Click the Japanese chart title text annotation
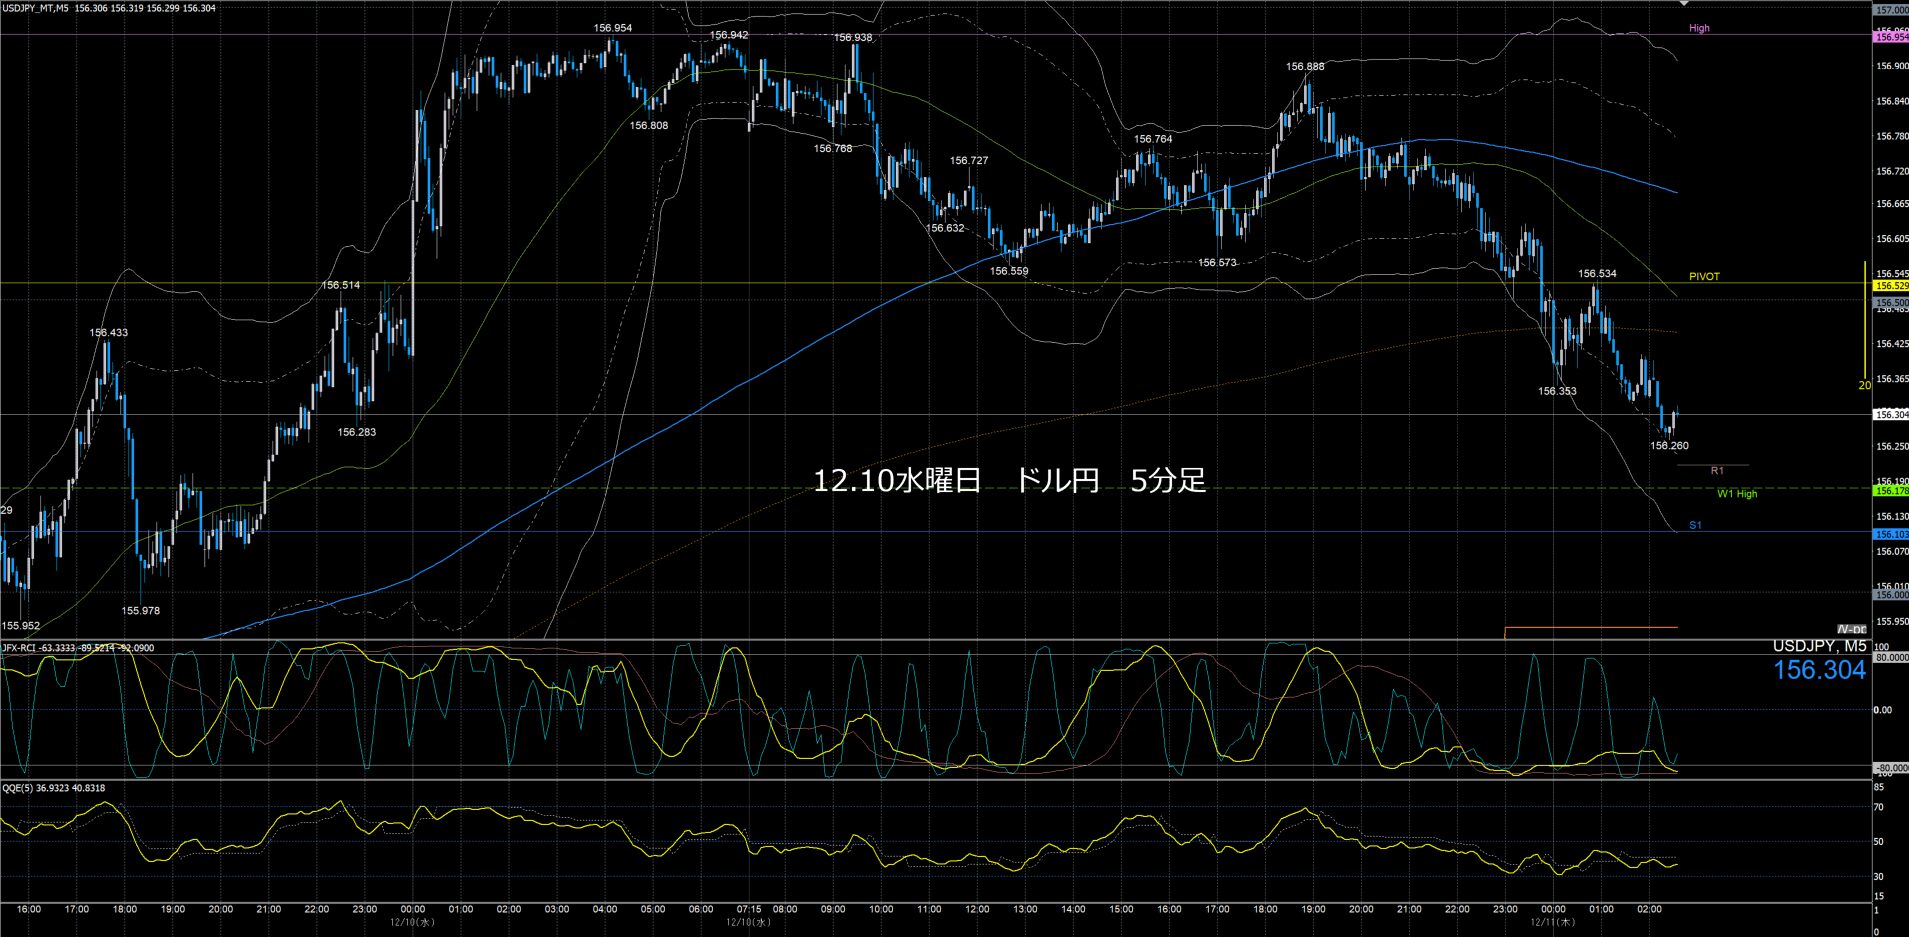Image resolution: width=1909 pixels, height=937 pixels. (1009, 481)
